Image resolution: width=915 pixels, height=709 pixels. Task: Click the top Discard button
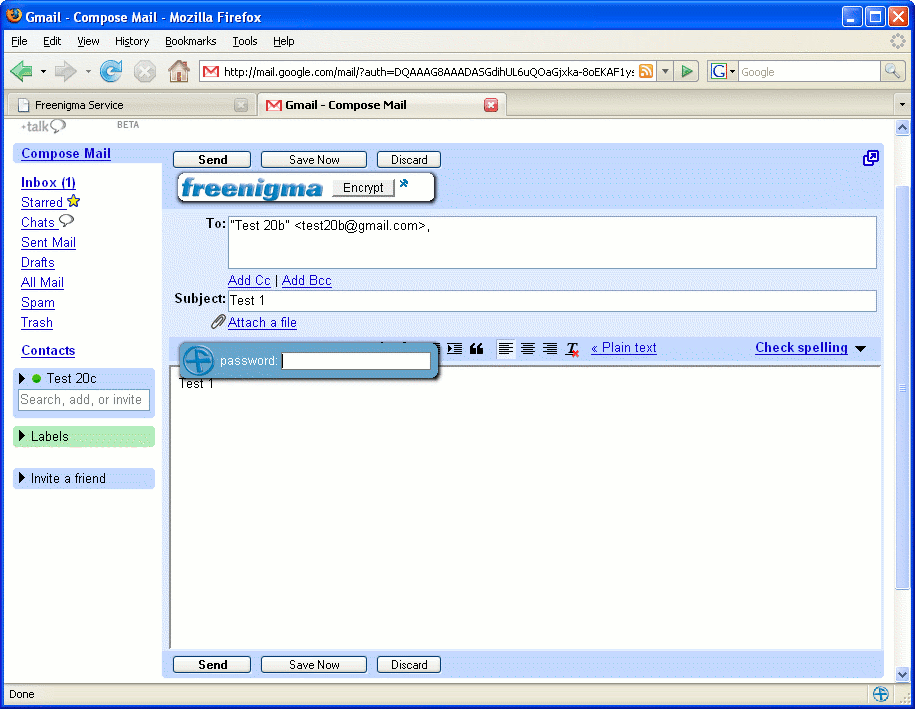point(408,160)
